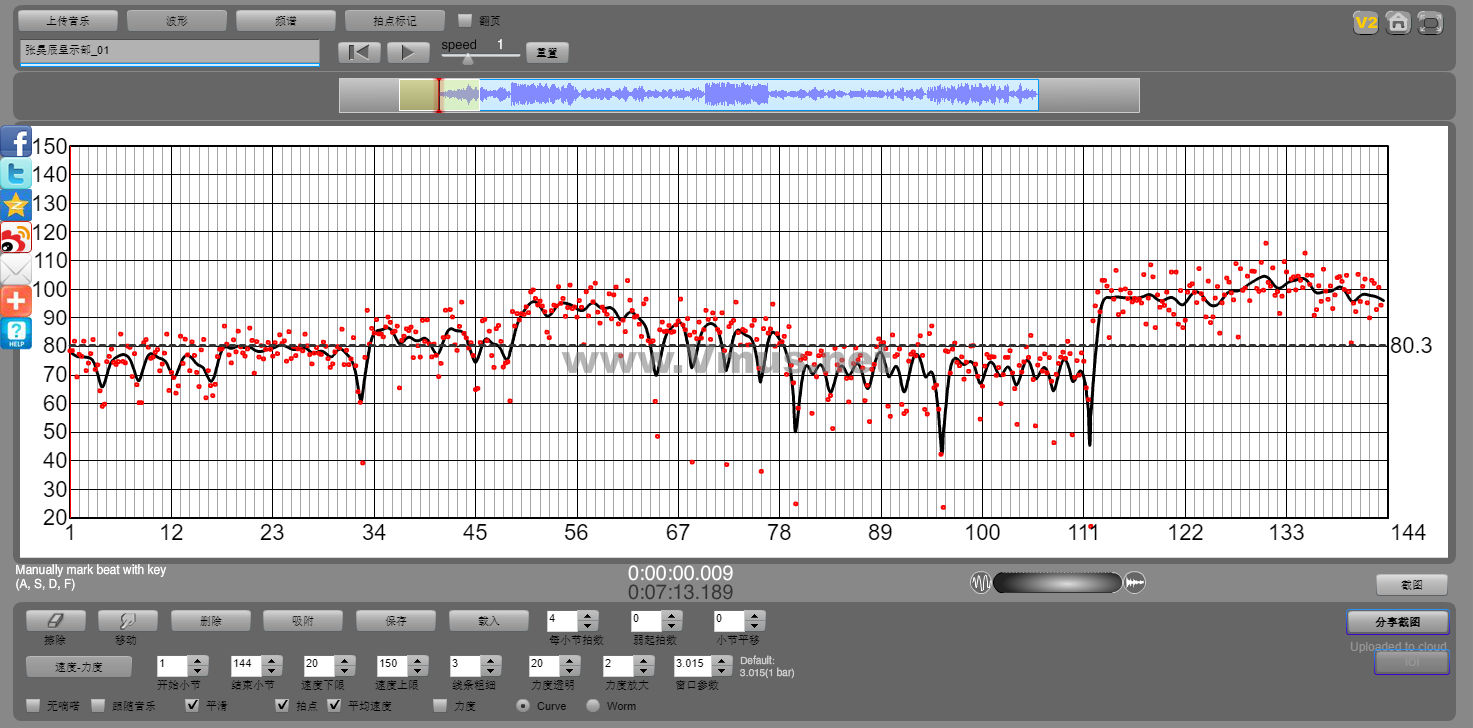This screenshot has width=1473, height=728.
Task: Open the HELP question mark icon
Action: pos(16,333)
